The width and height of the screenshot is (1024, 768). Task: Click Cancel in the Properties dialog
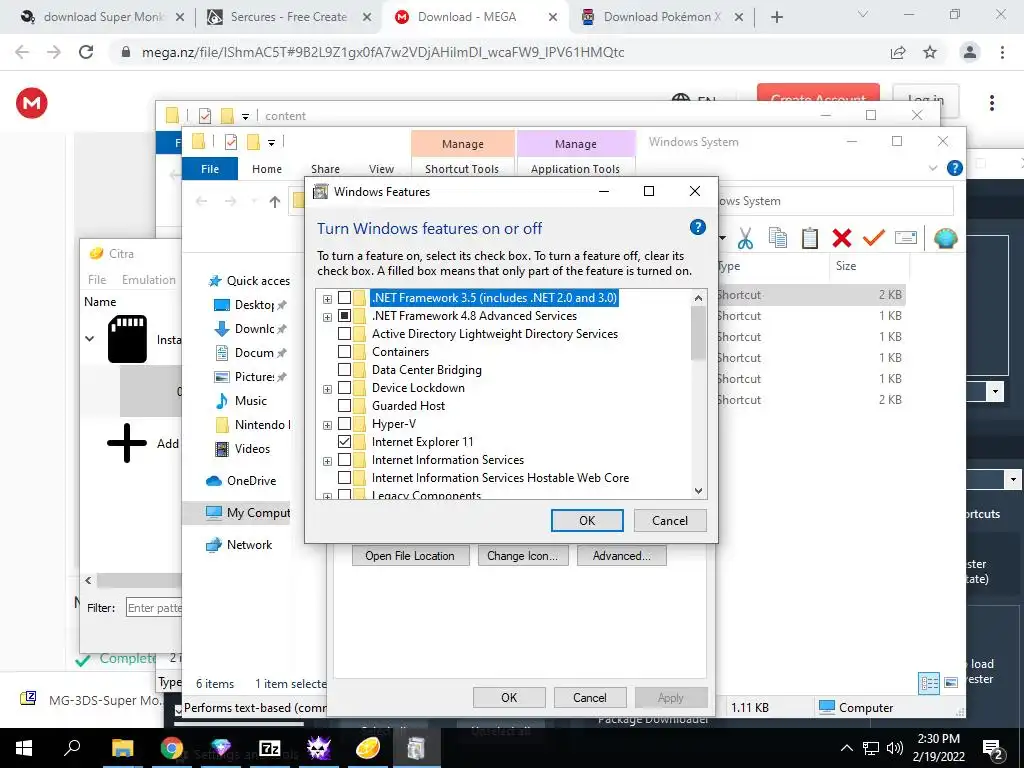590,697
